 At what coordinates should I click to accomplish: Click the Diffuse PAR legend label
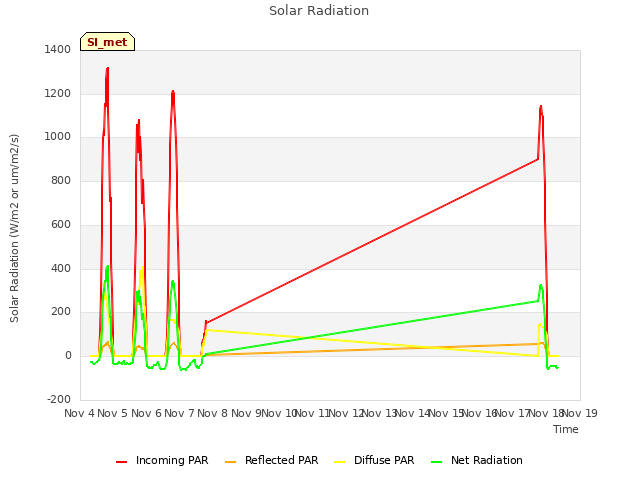384,460
